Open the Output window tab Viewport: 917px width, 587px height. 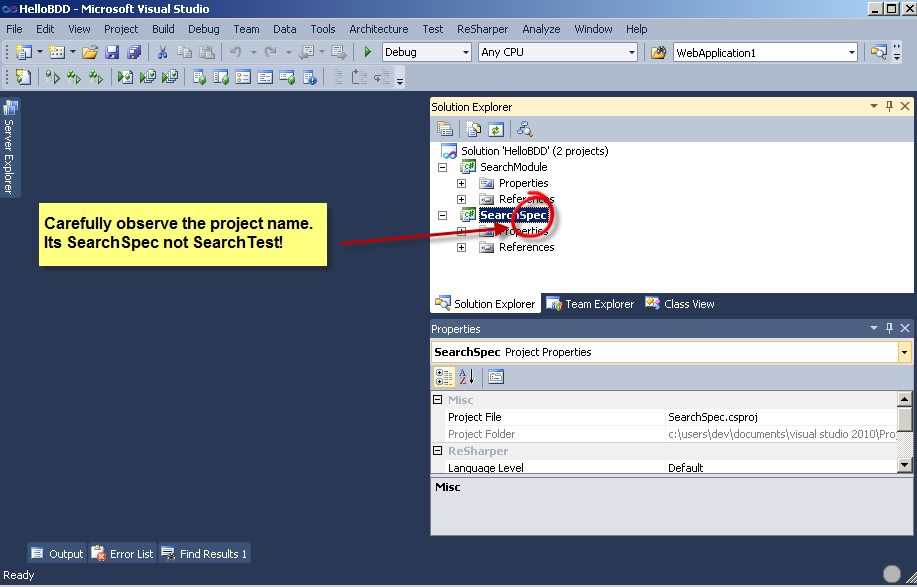(x=57, y=554)
